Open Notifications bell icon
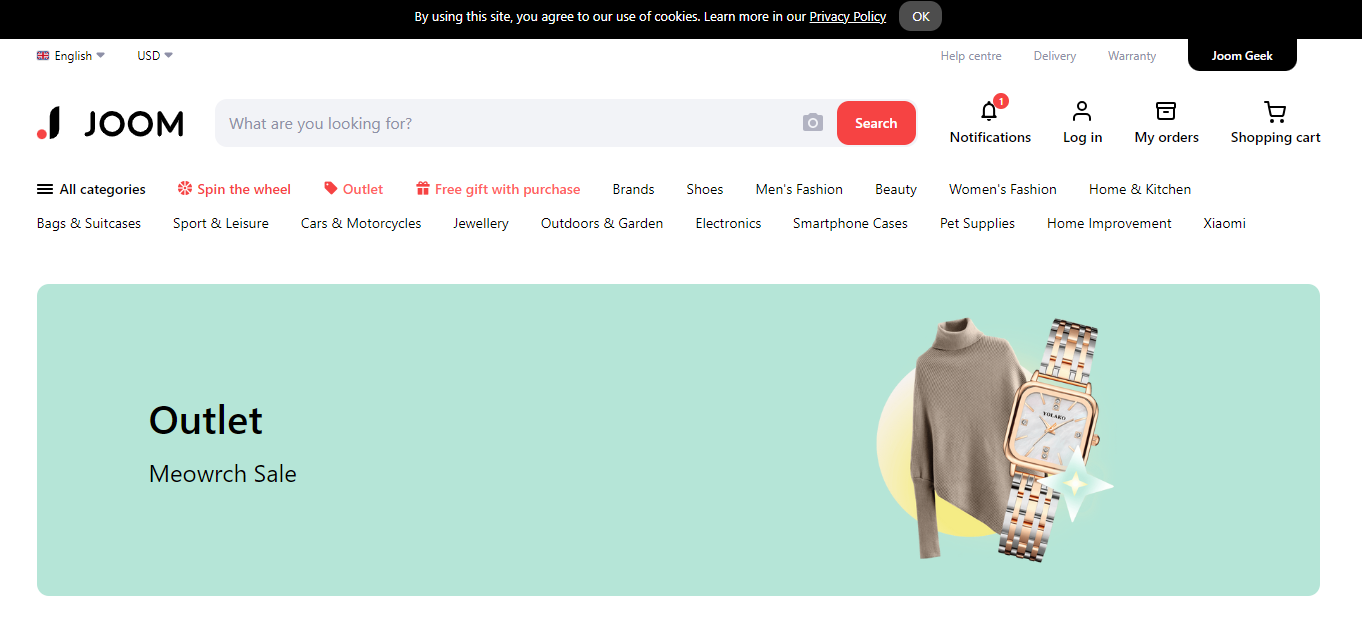Viewport: 1362px width, 623px height. coord(989,111)
